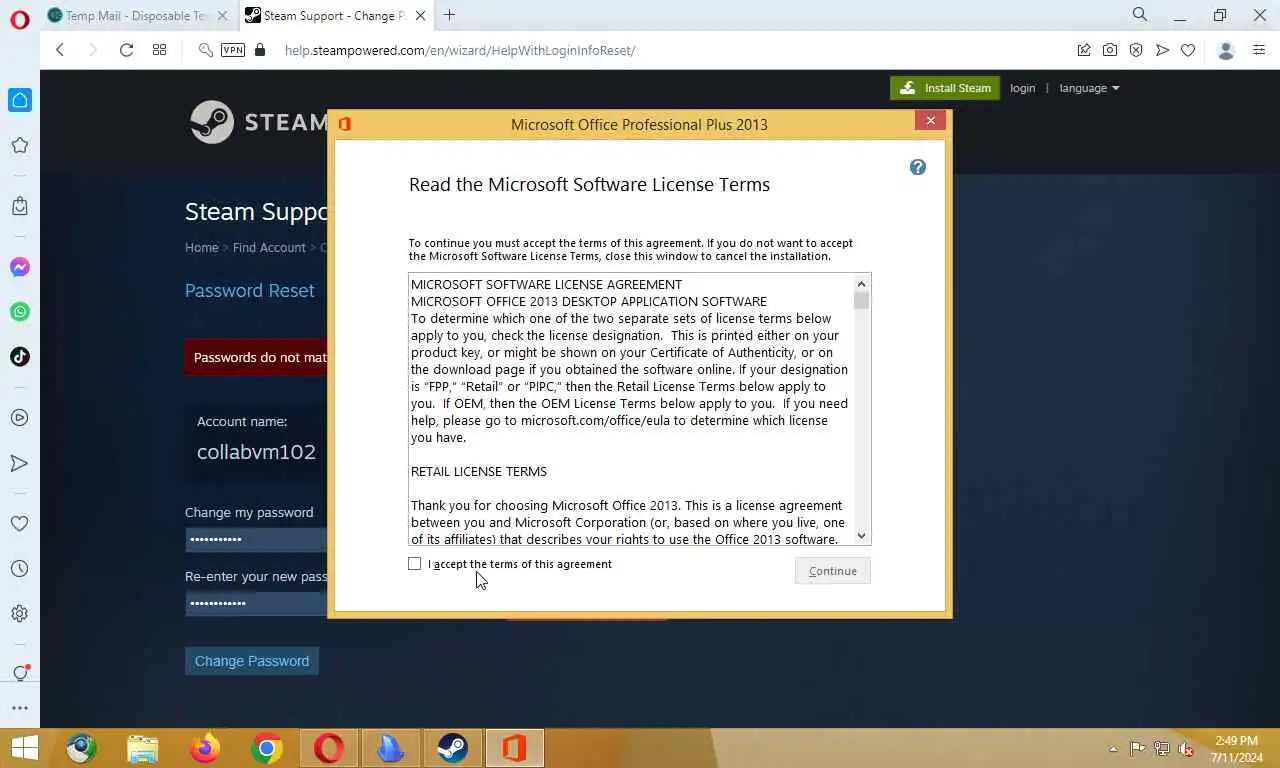View site security lock info
This screenshot has height=768, width=1280.
[x=260, y=50]
